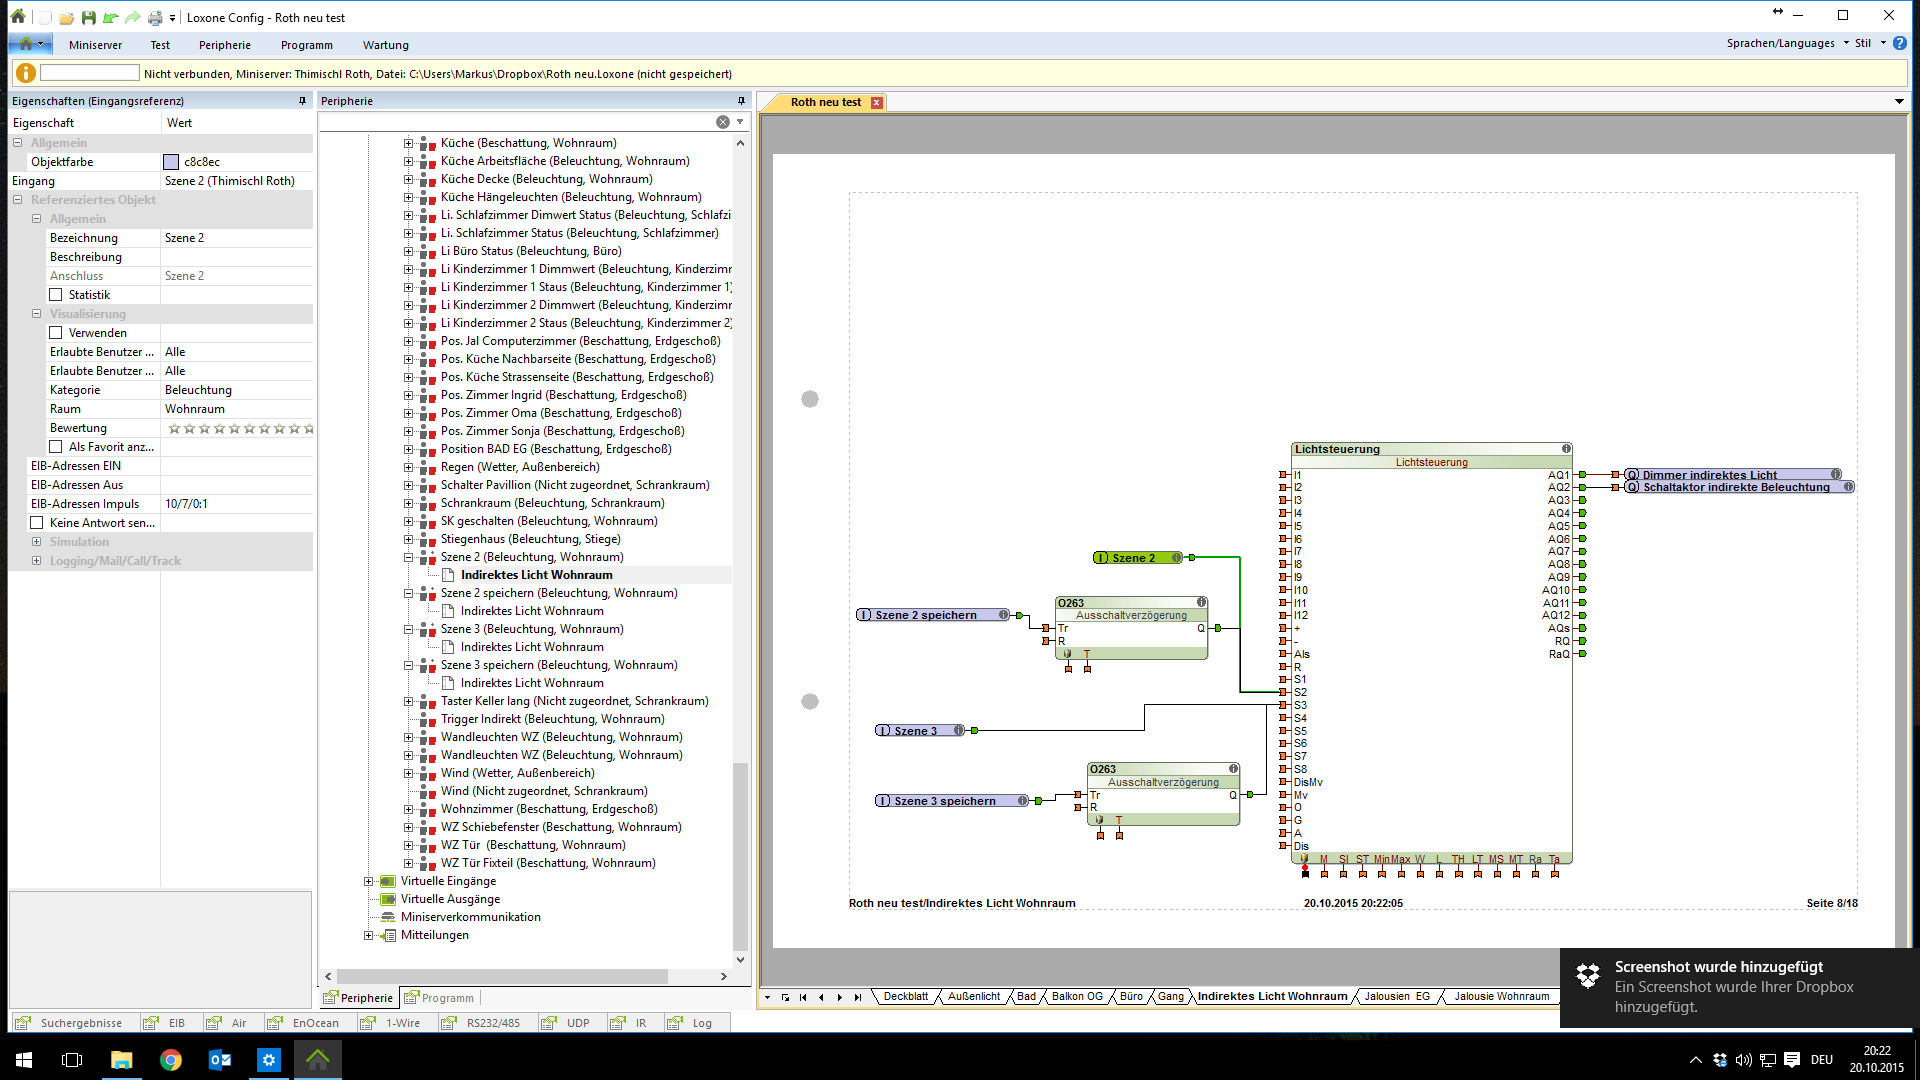Close the Roth neu test document tab

(877, 103)
